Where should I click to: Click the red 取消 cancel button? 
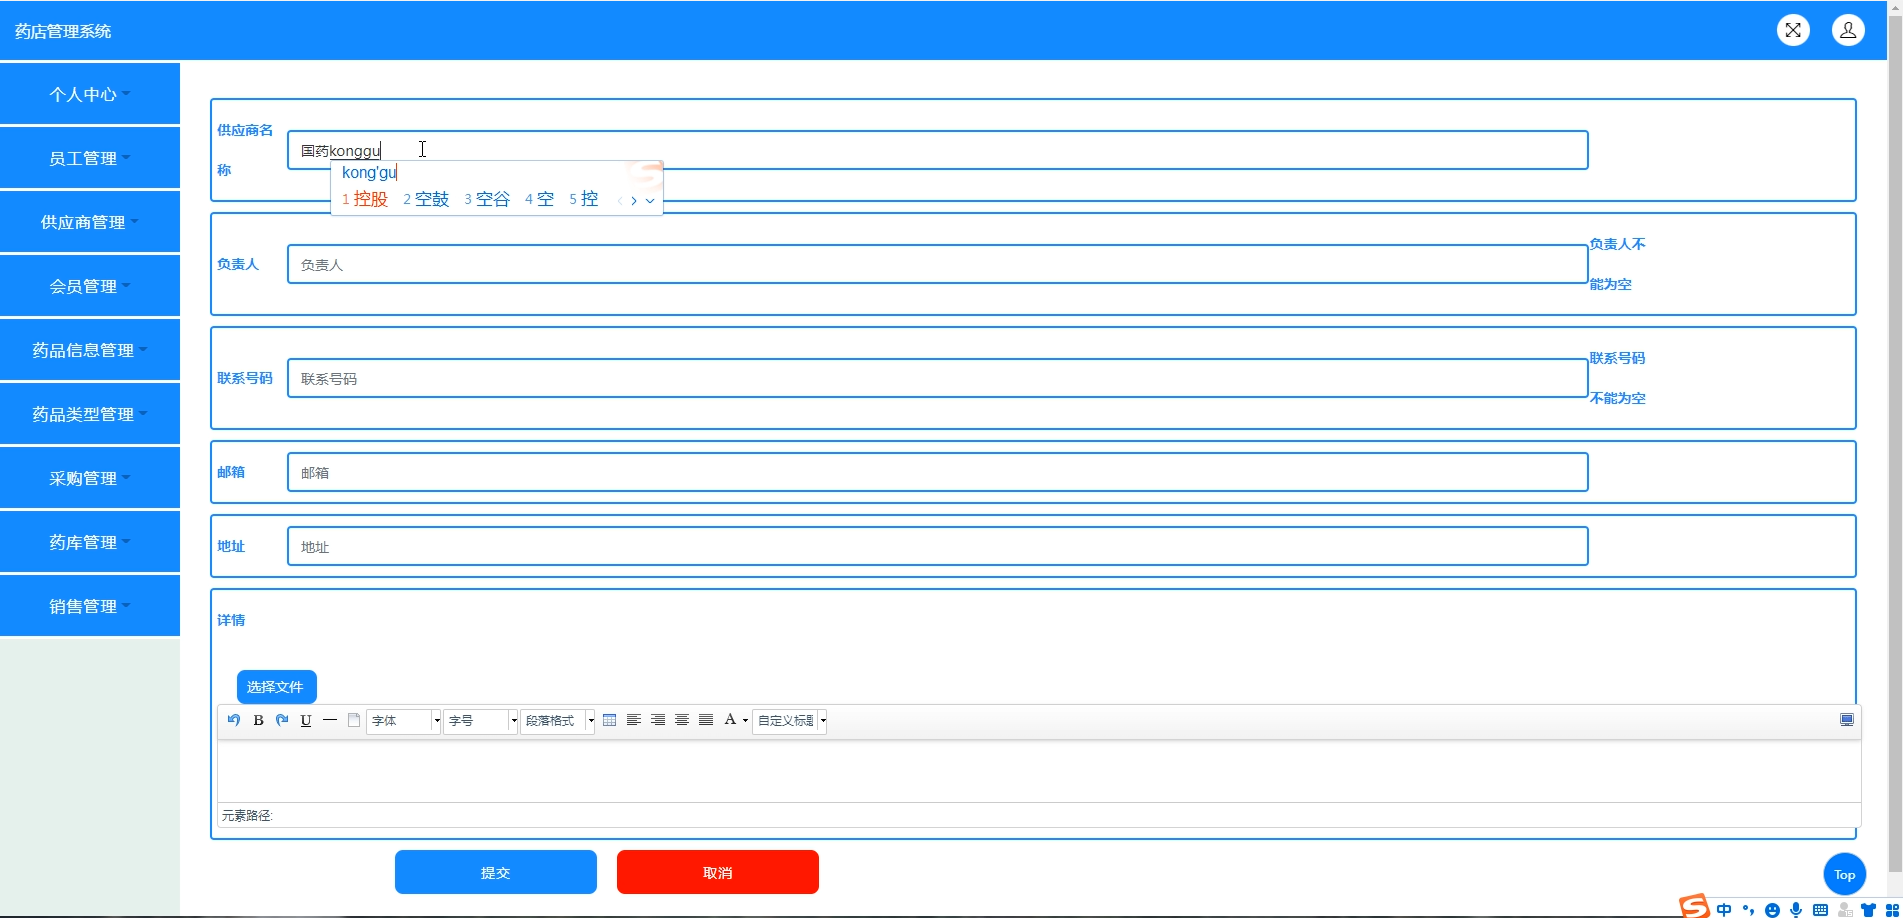tap(718, 872)
